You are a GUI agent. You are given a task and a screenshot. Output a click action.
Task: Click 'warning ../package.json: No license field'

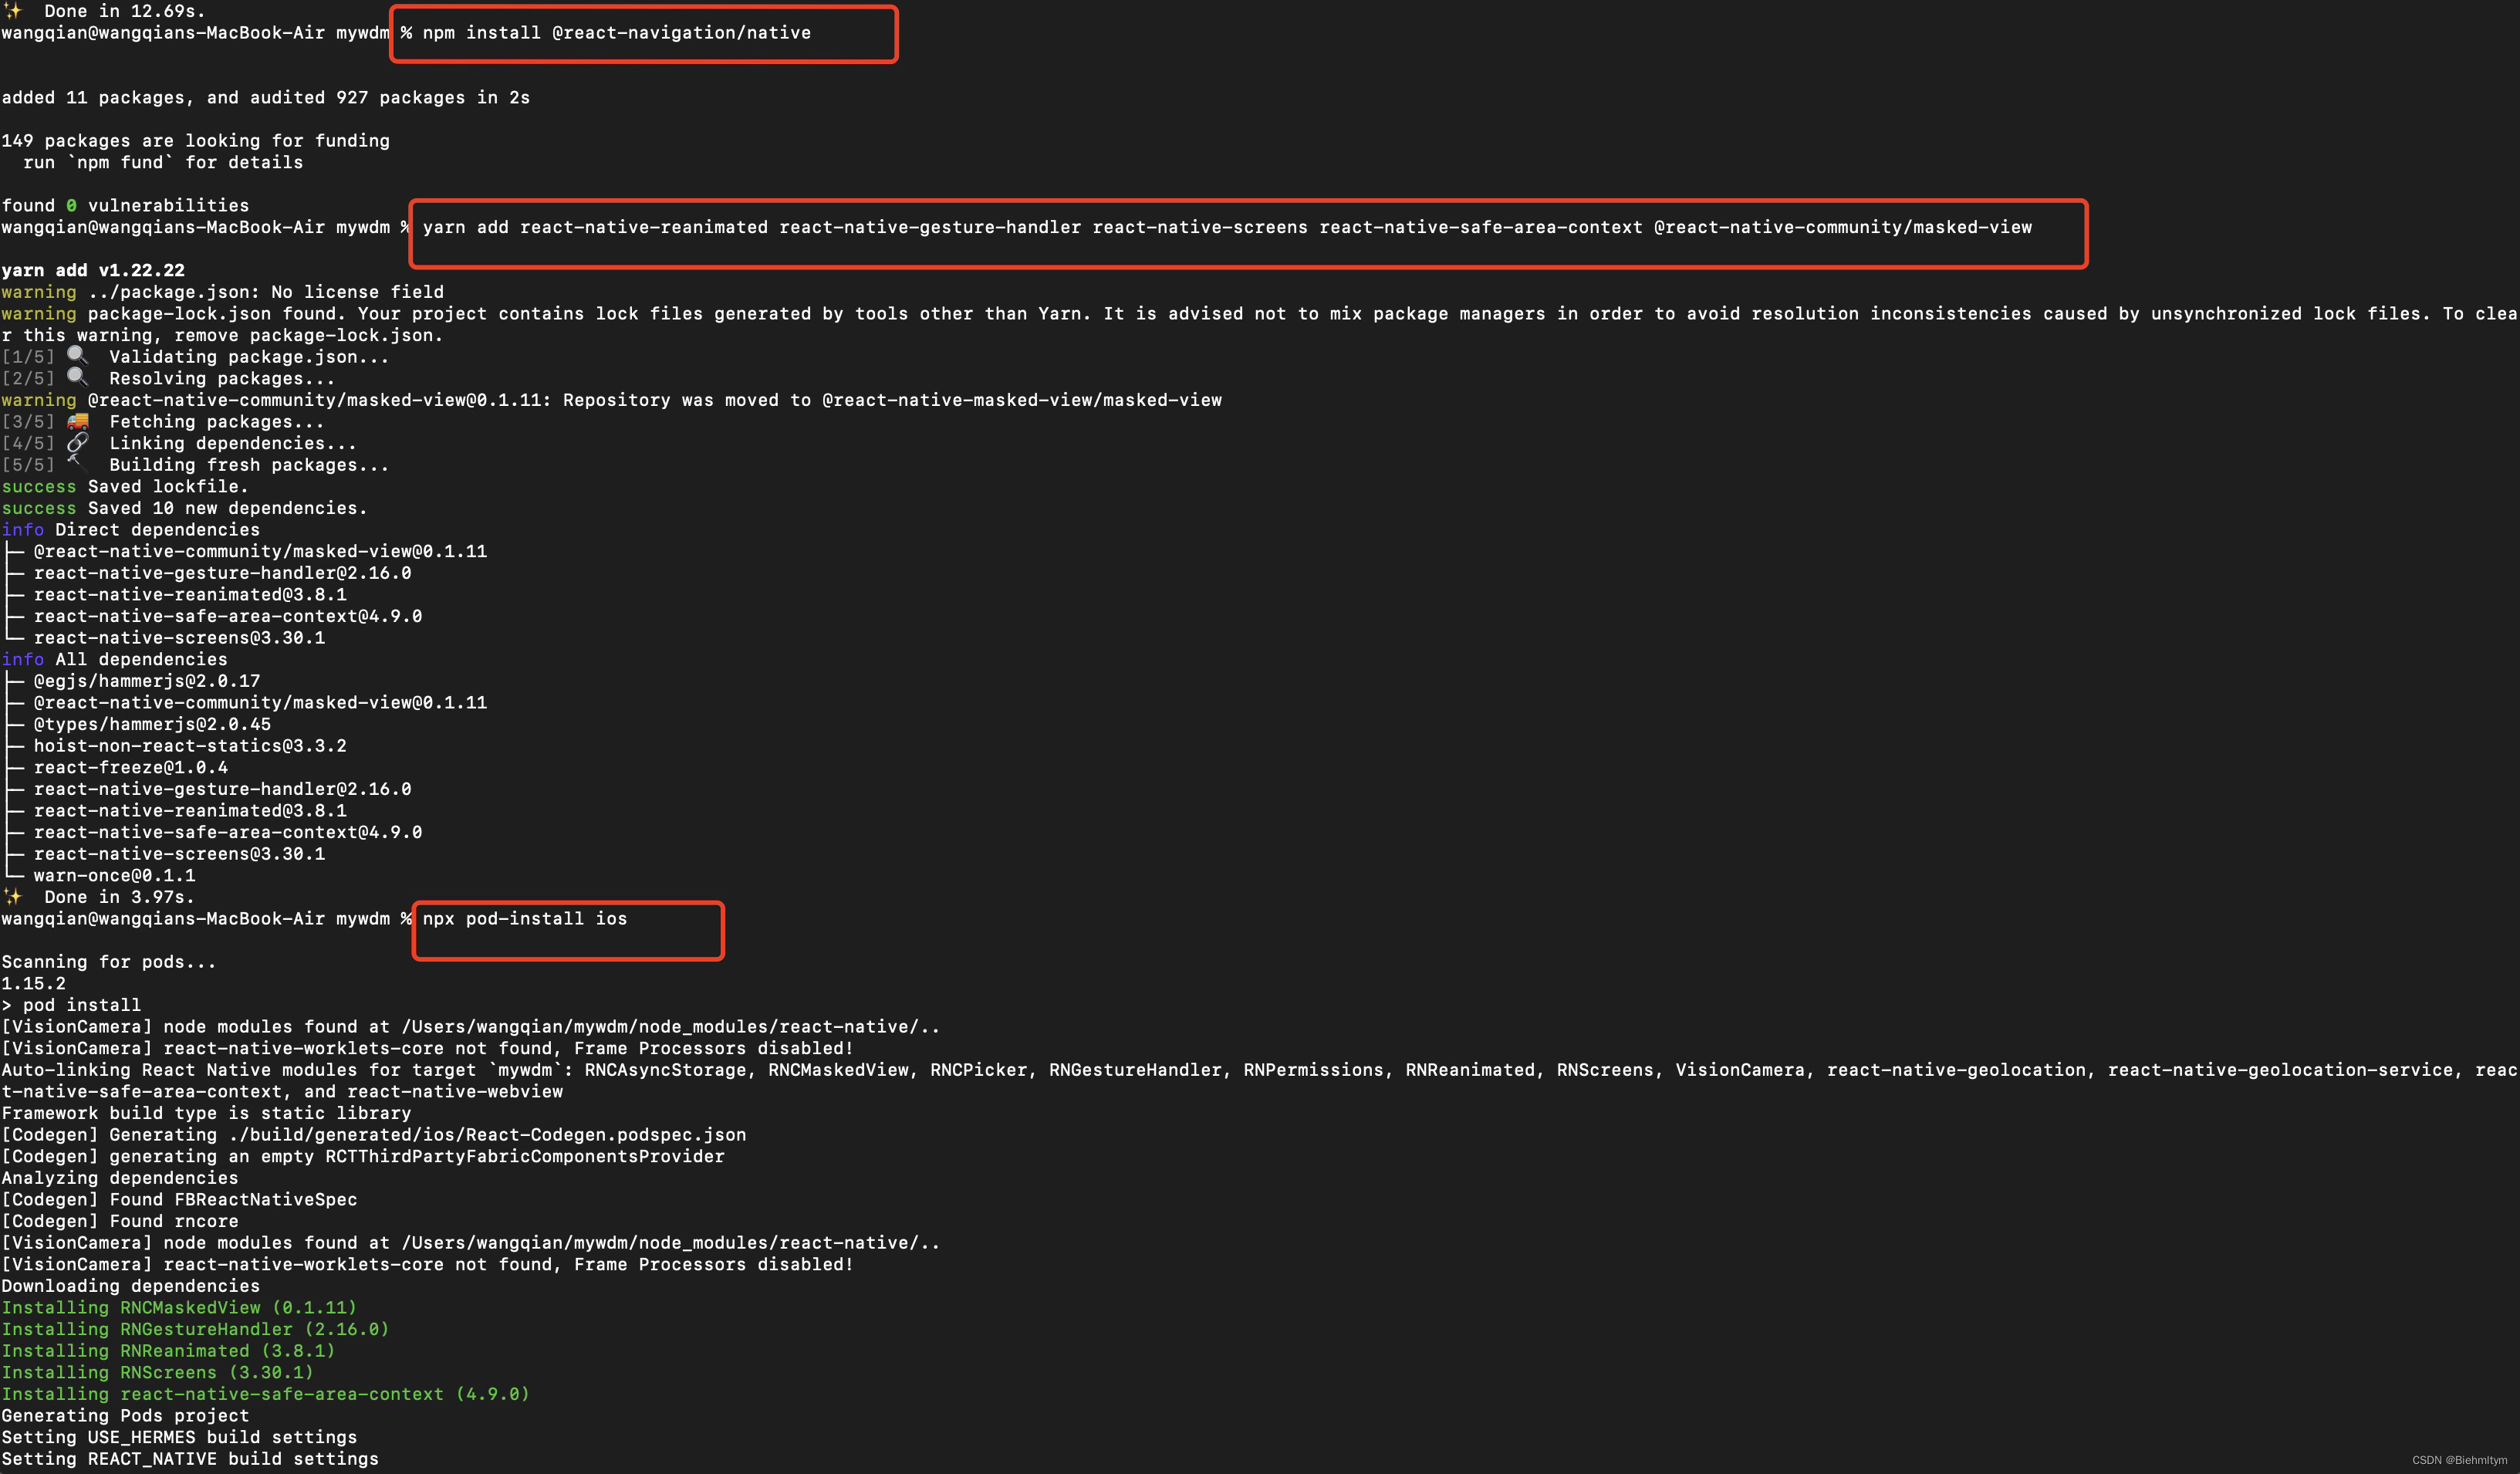coord(223,292)
